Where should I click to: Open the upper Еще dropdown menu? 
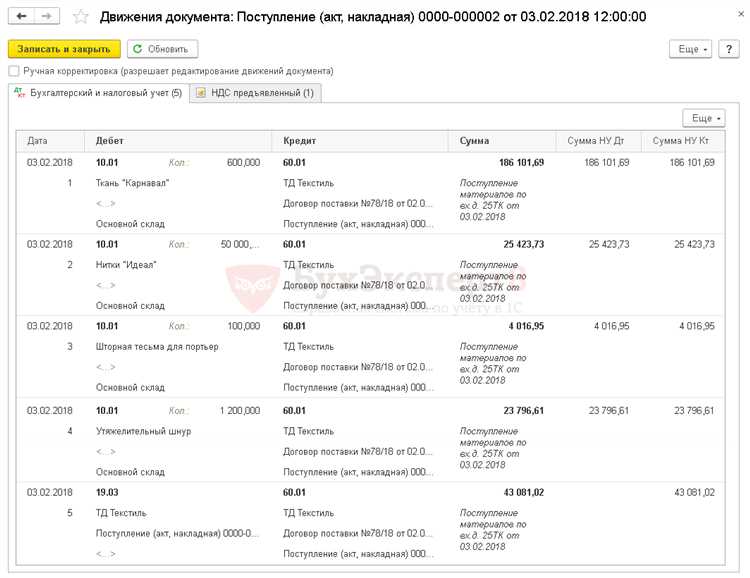(x=690, y=49)
